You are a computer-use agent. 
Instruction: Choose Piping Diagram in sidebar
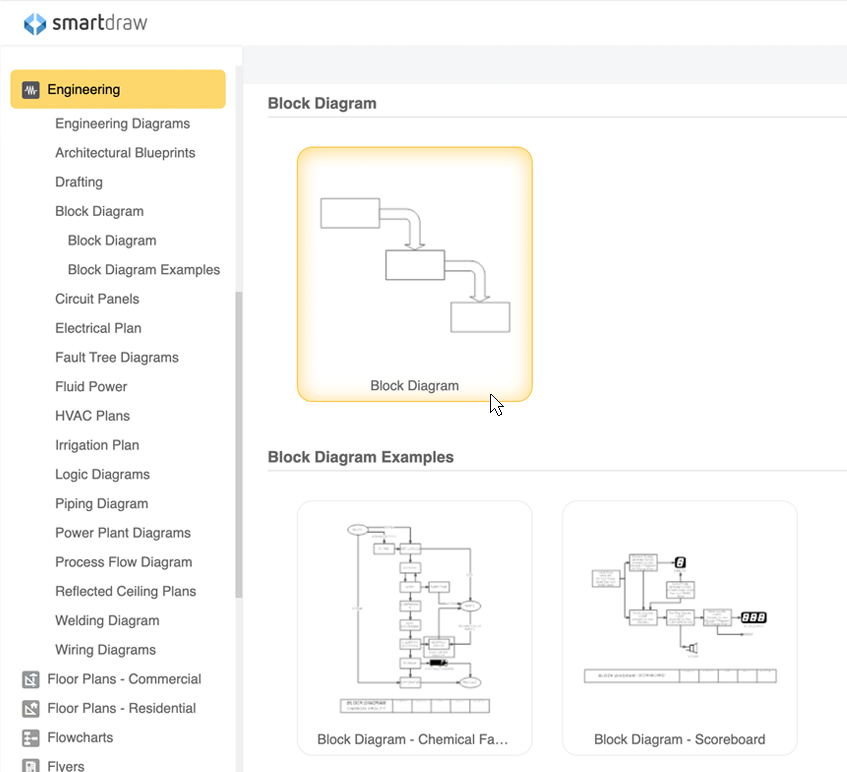pyautogui.click(x=102, y=503)
